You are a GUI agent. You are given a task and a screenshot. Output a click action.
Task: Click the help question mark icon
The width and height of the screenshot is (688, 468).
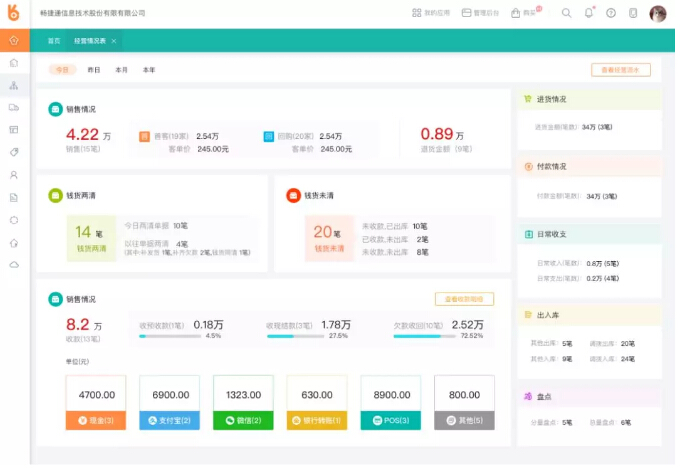(x=610, y=13)
